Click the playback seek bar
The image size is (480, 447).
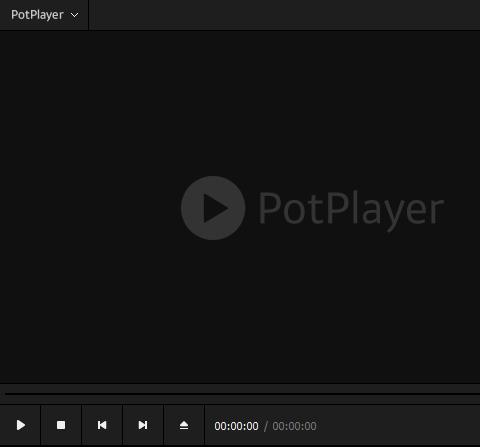pyautogui.click(x=242, y=394)
